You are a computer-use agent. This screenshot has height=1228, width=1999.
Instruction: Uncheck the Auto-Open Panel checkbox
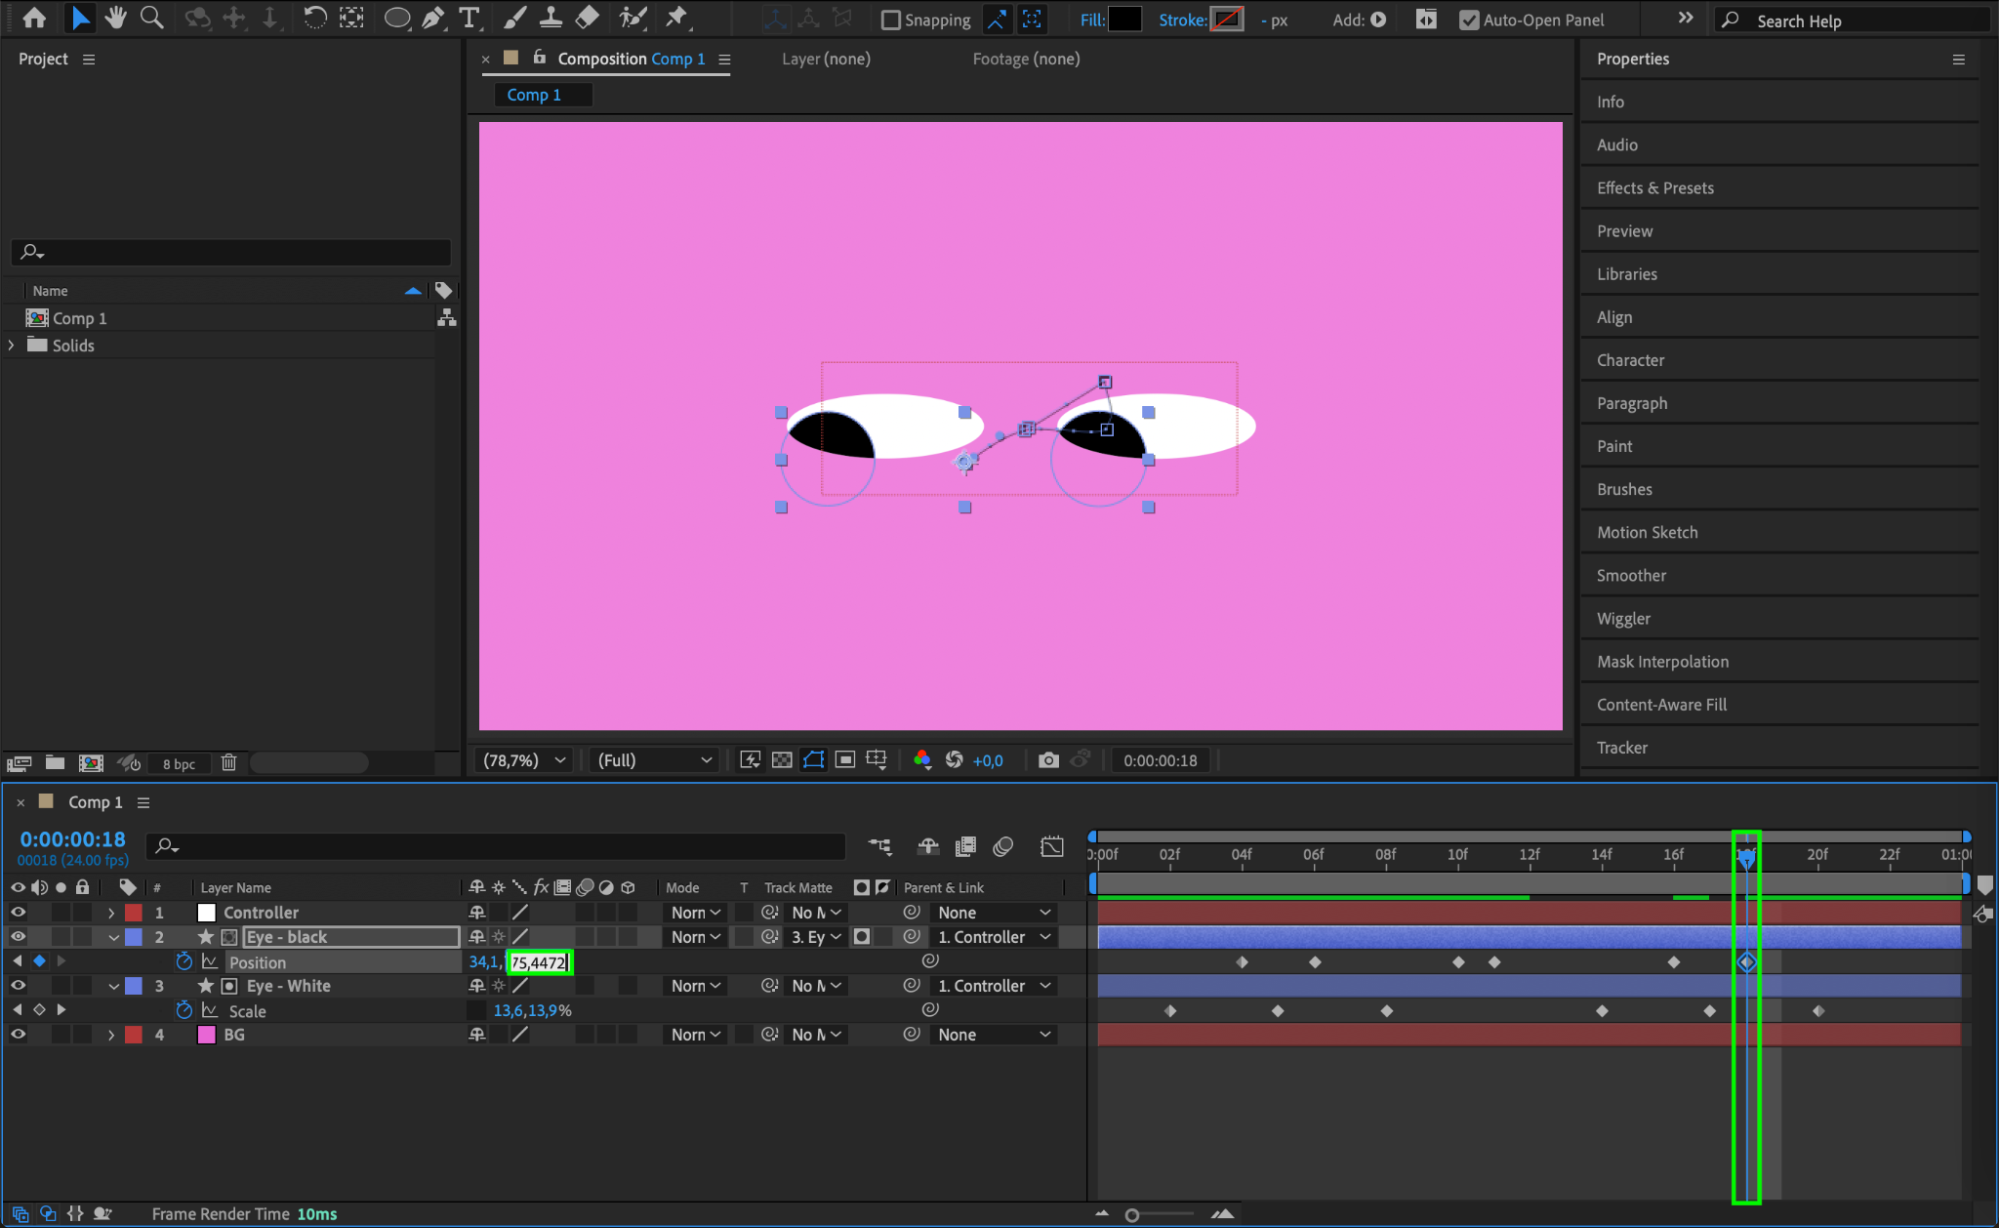1468,20
